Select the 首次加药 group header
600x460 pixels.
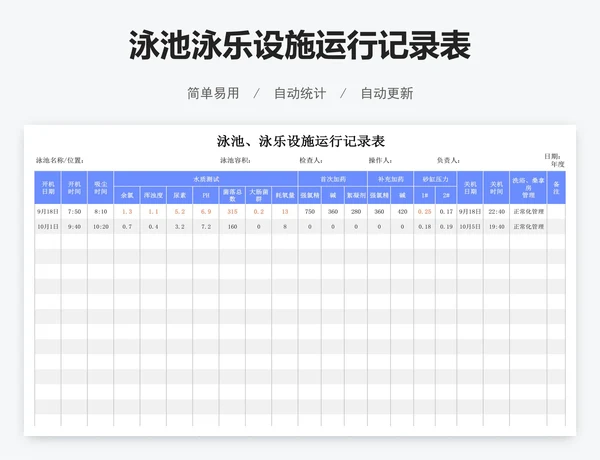(333, 179)
